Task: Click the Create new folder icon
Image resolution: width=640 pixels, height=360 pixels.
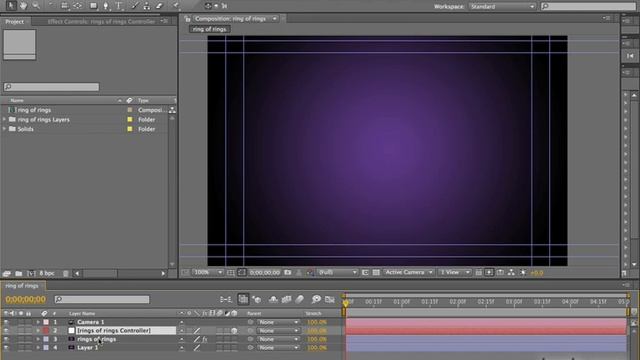Action: [x=19, y=273]
